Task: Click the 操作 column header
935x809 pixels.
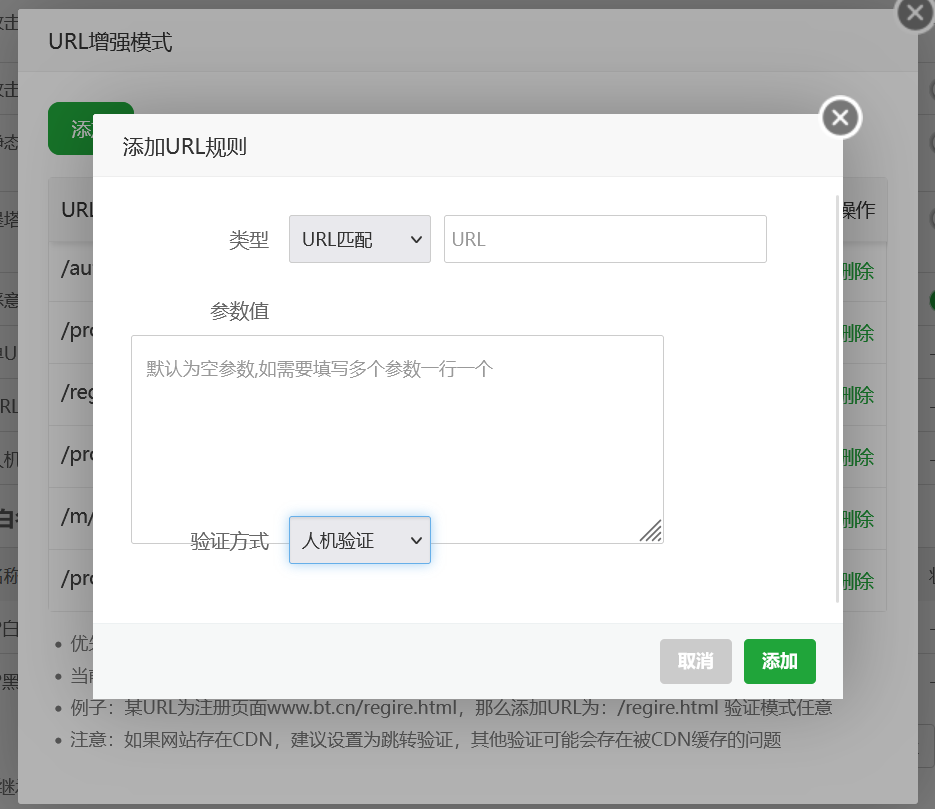Action: pos(859,210)
